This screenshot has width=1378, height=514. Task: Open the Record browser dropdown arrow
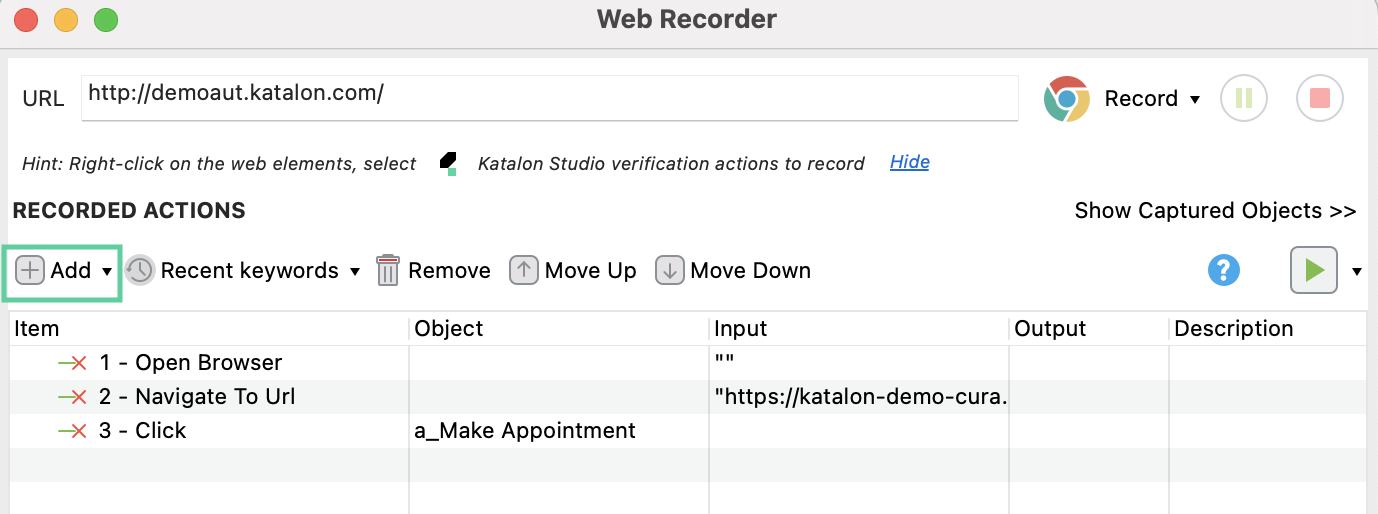tap(1195, 100)
